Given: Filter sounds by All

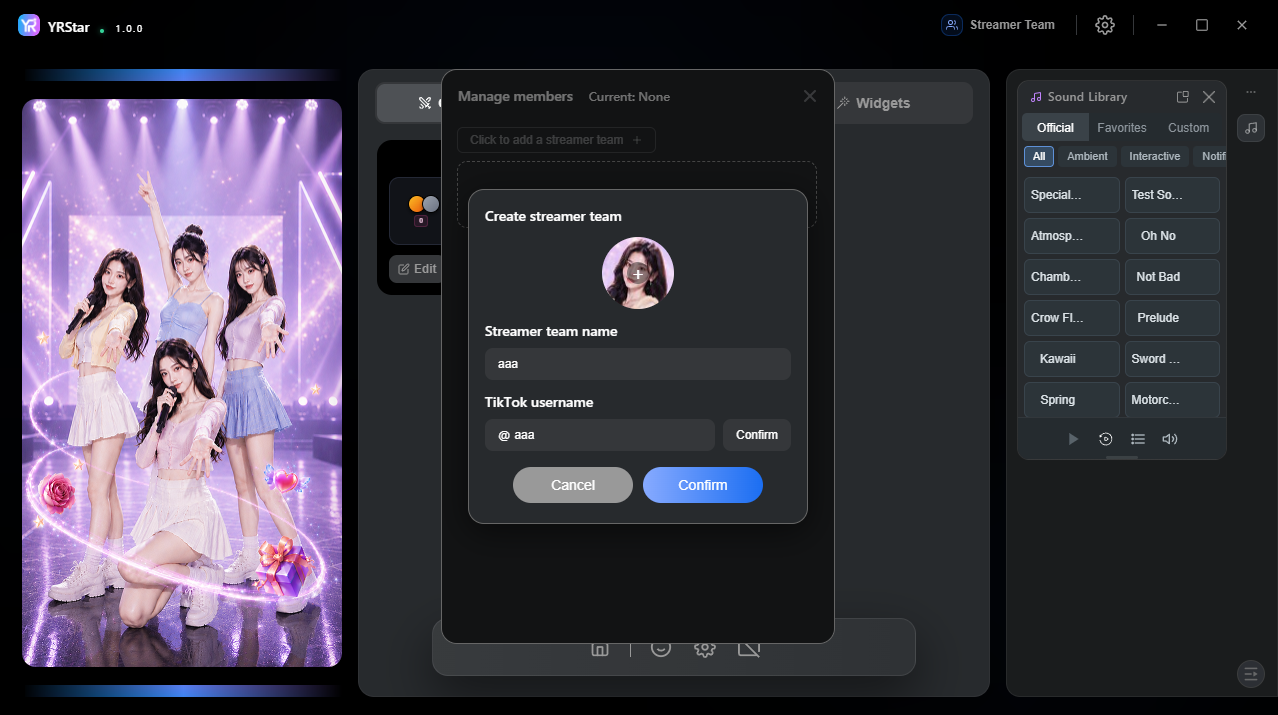Looking at the screenshot, I should coord(1039,156).
